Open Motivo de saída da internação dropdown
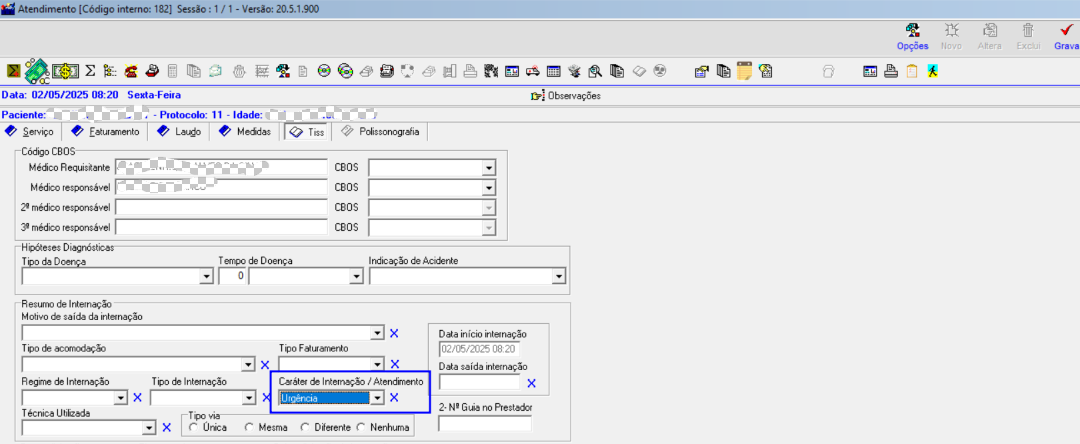1080x444 pixels. click(377, 332)
